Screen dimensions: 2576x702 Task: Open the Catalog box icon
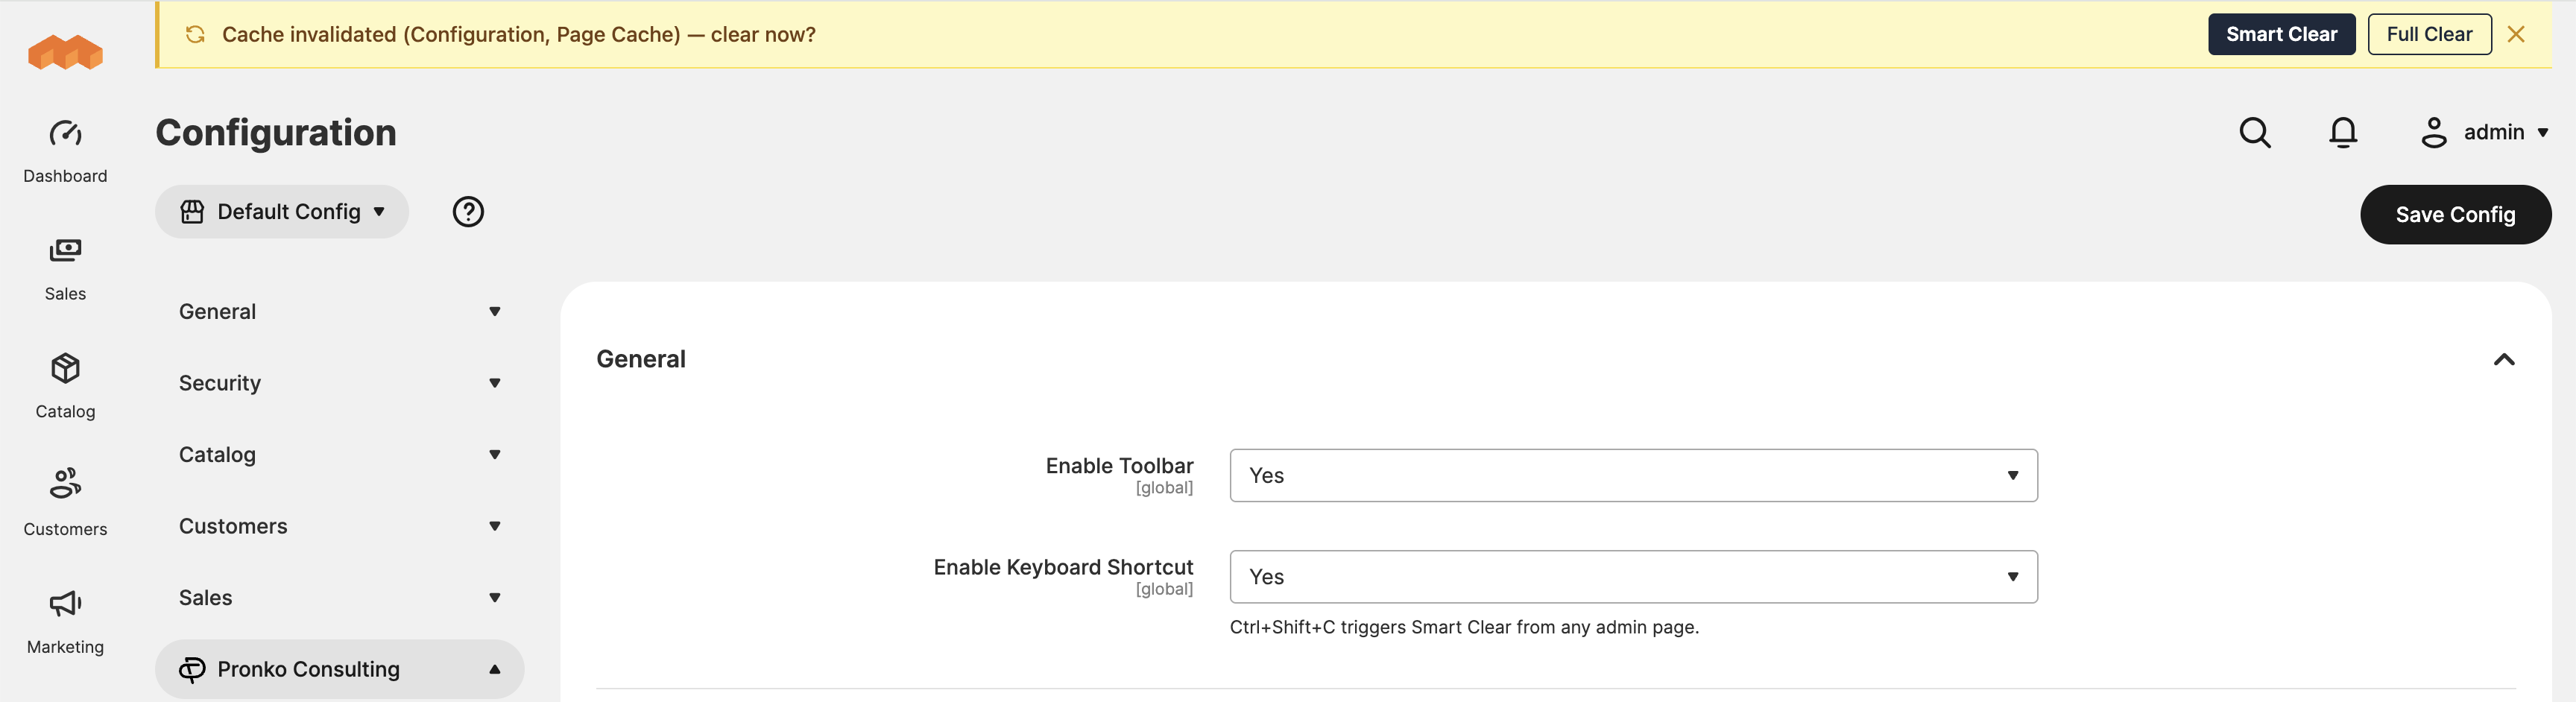click(x=65, y=368)
